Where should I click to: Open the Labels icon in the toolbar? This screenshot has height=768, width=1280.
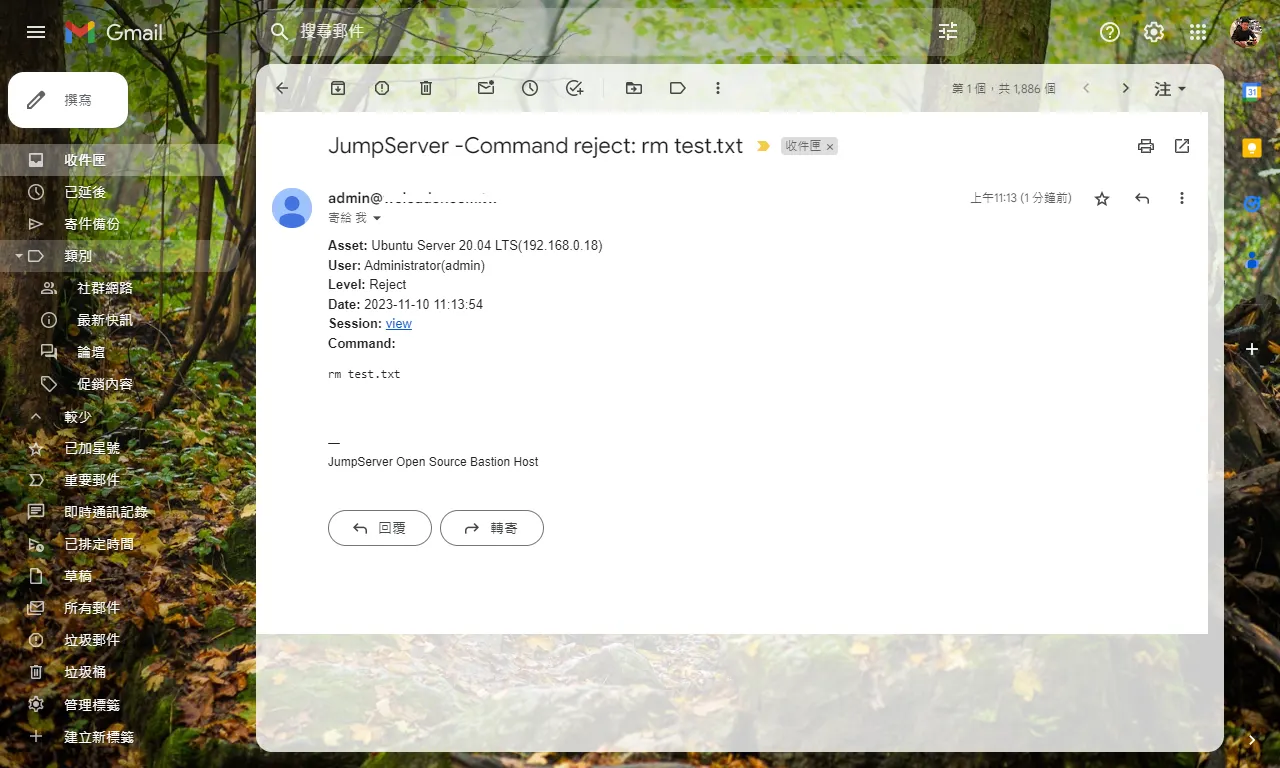point(678,88)
